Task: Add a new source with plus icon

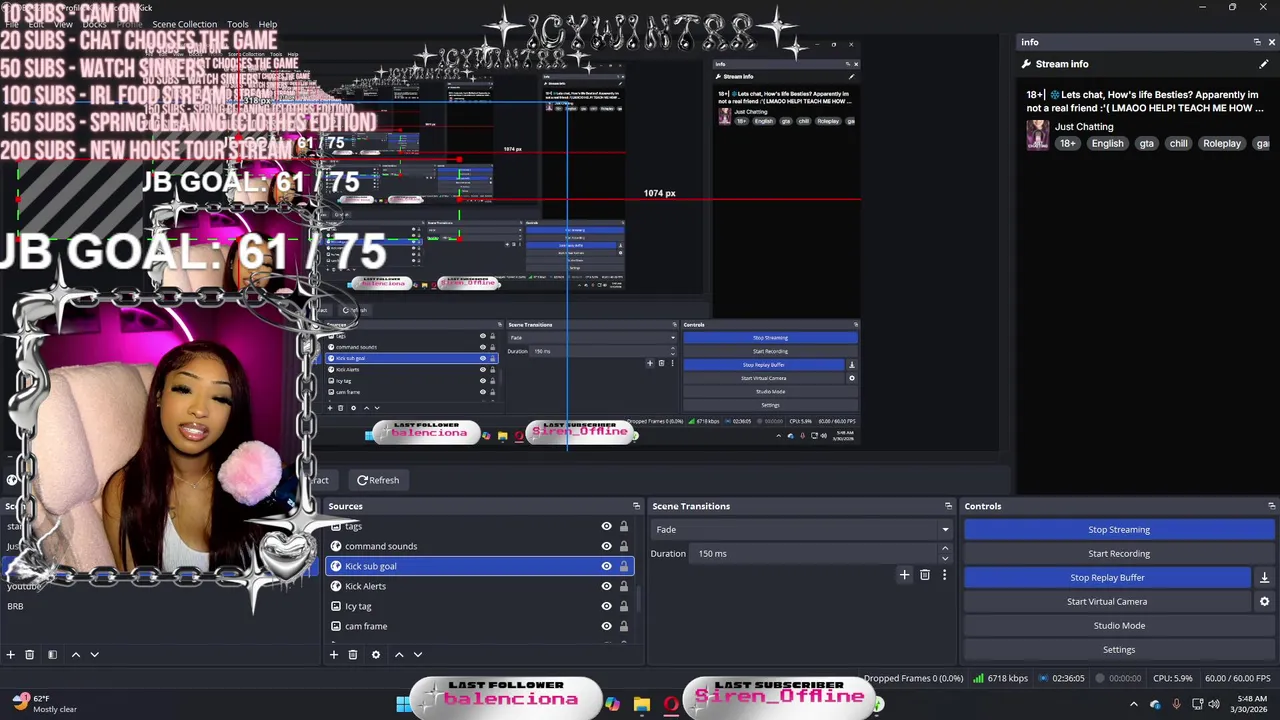Action: (334, 655)
